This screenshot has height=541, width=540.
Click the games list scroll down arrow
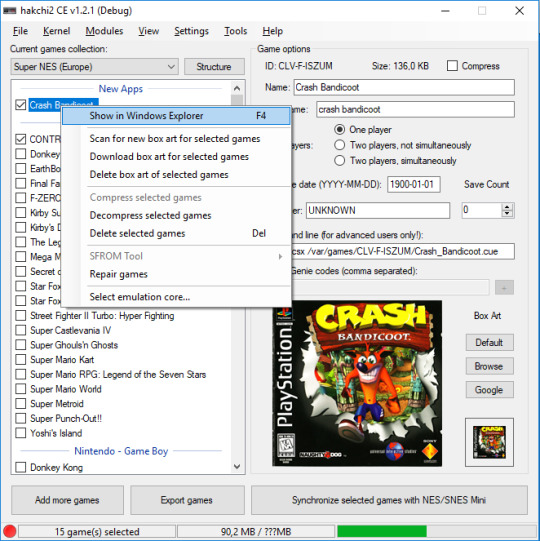[237, 466]
